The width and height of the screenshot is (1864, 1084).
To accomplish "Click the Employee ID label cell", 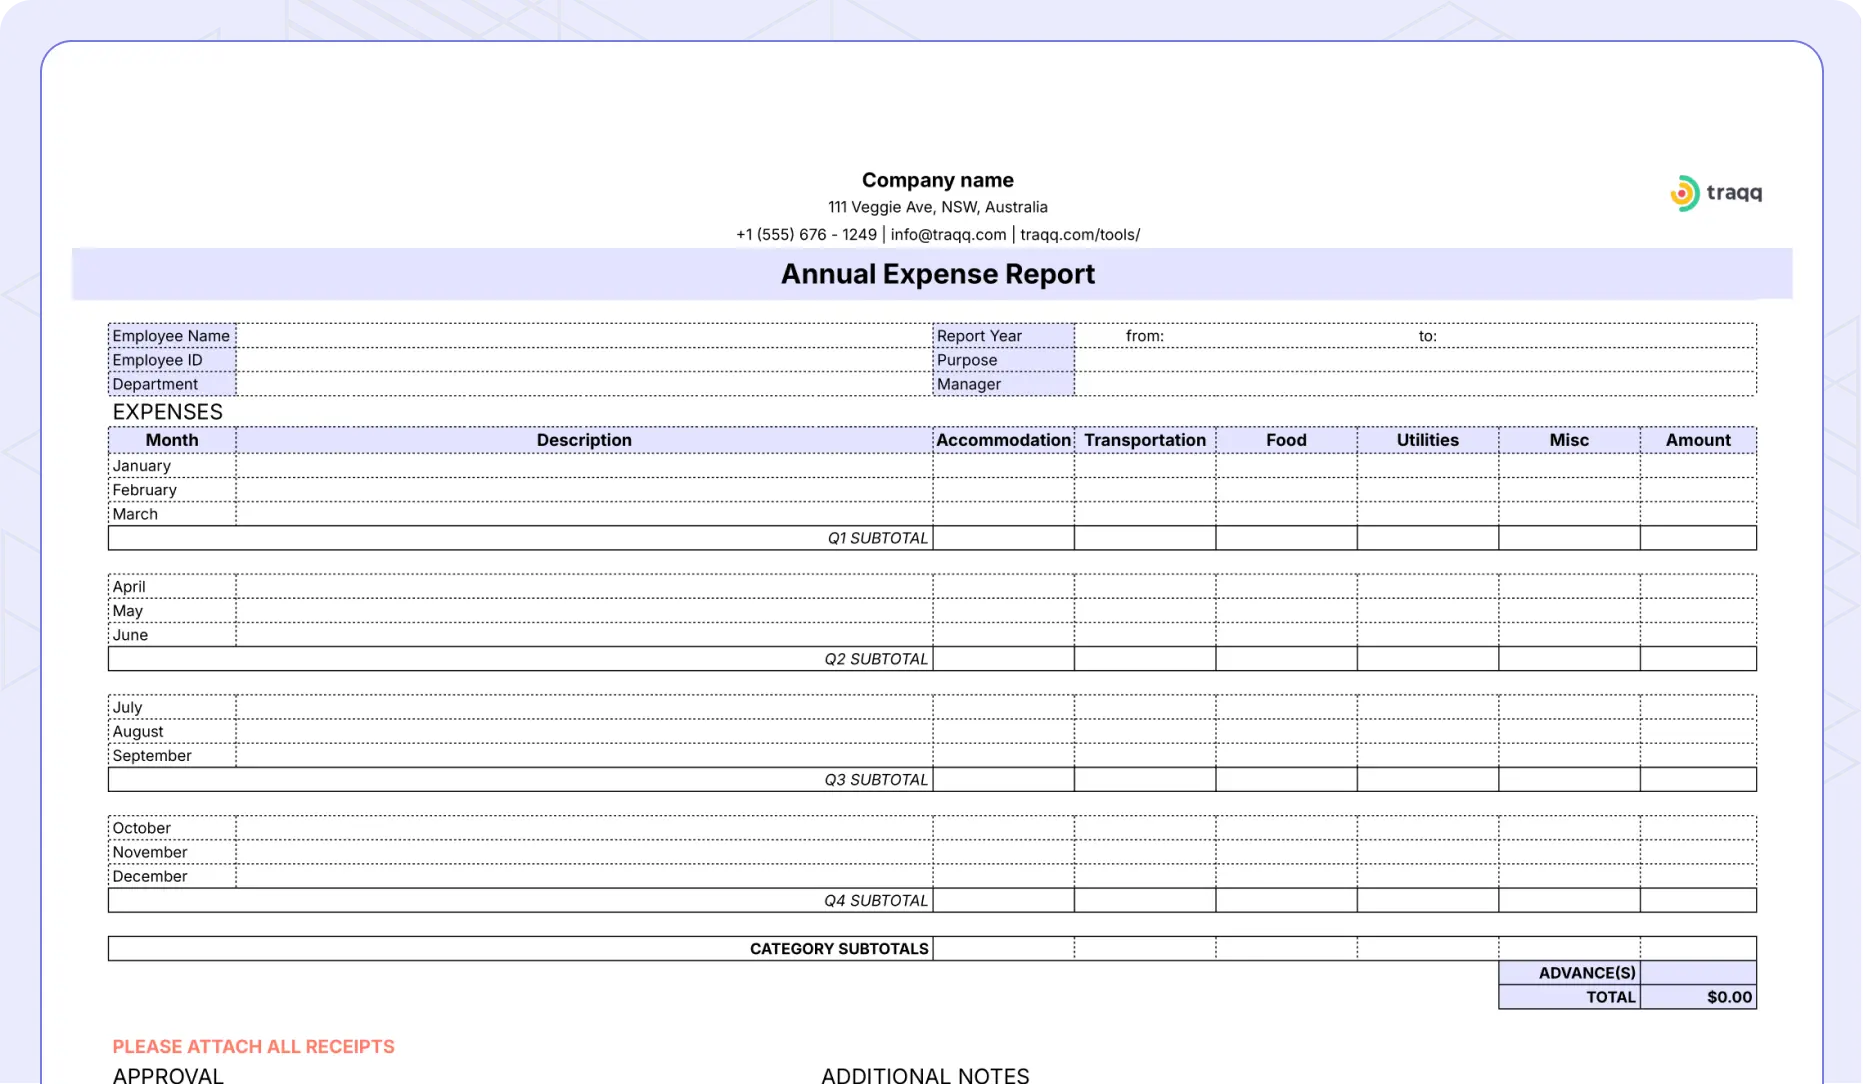I will click(172, 360).
